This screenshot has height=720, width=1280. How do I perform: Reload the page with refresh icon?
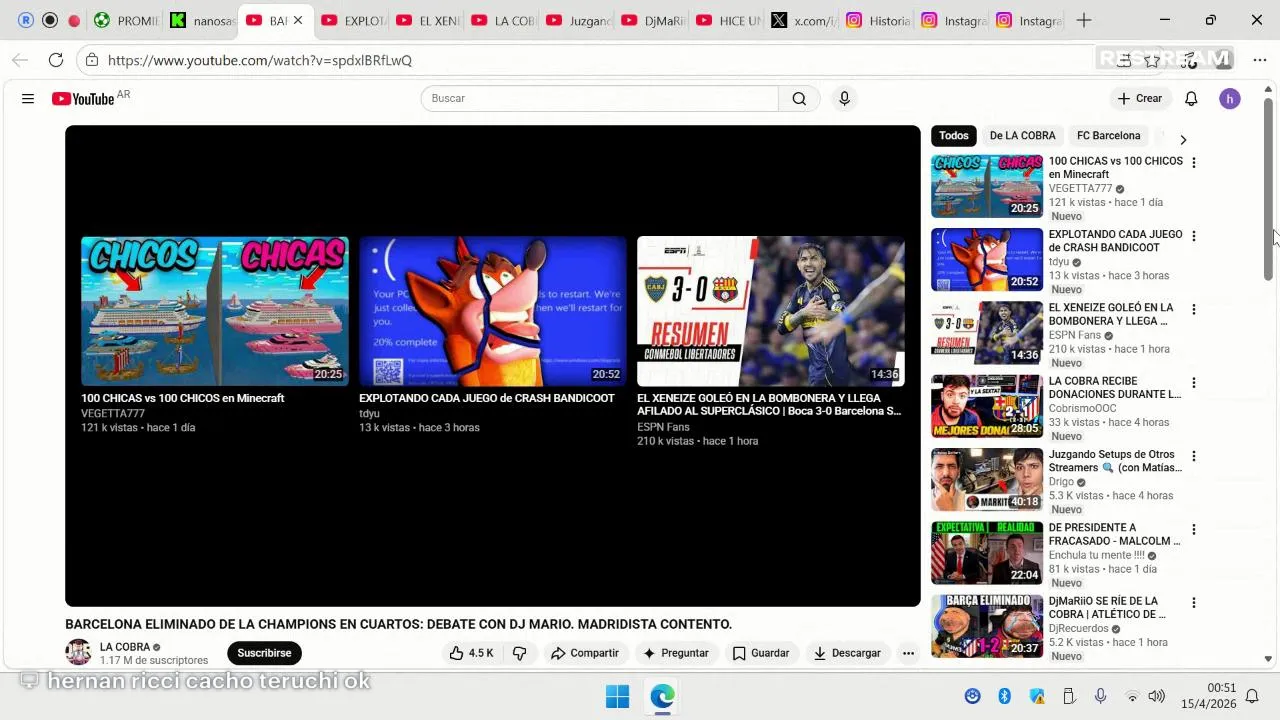coord(56,60)
